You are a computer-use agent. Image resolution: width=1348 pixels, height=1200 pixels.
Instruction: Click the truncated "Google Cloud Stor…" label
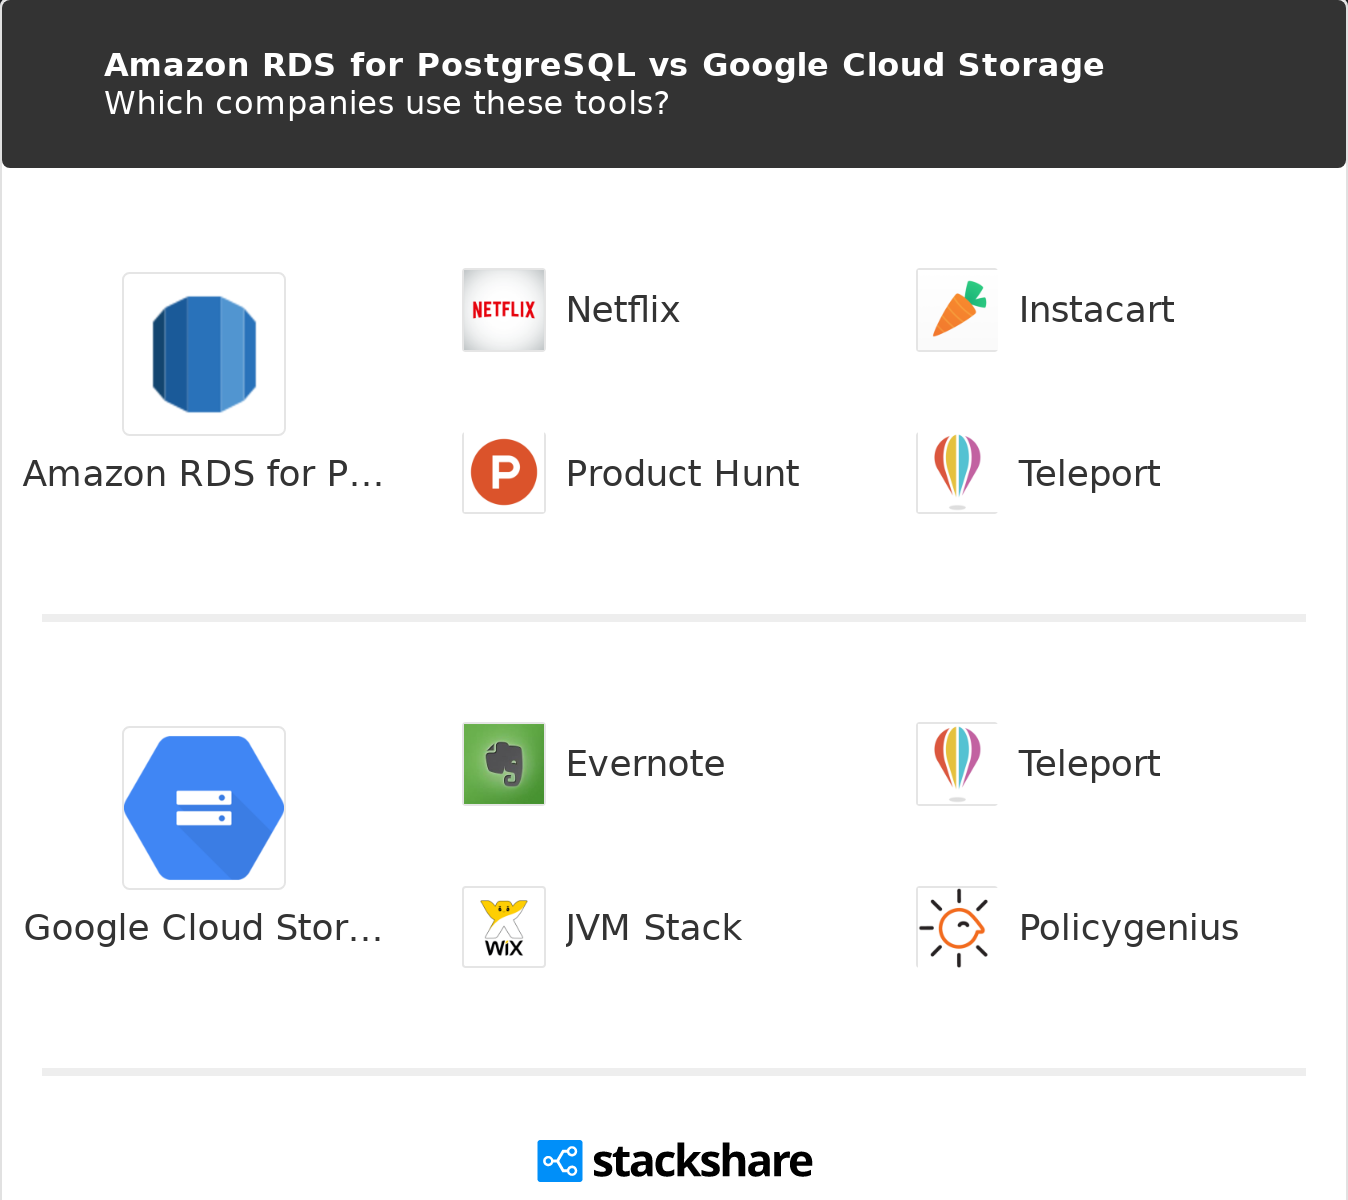[x=203, y=928]
